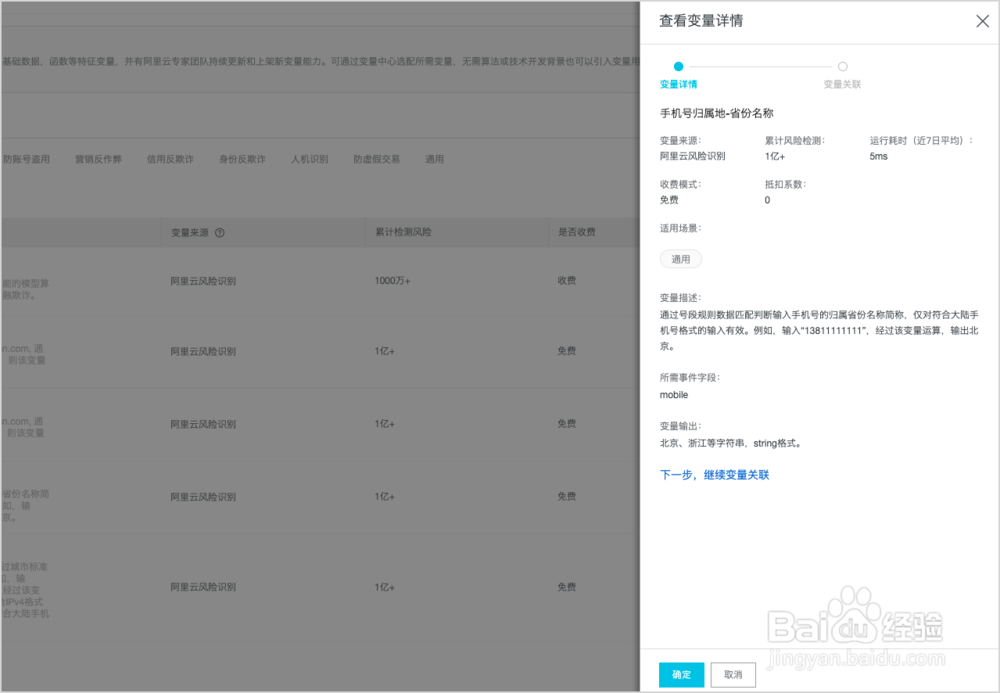Viewport: 1000px width, 693px height.
Task: Click the 通用 scenario tag
Action: coord(681,259)
